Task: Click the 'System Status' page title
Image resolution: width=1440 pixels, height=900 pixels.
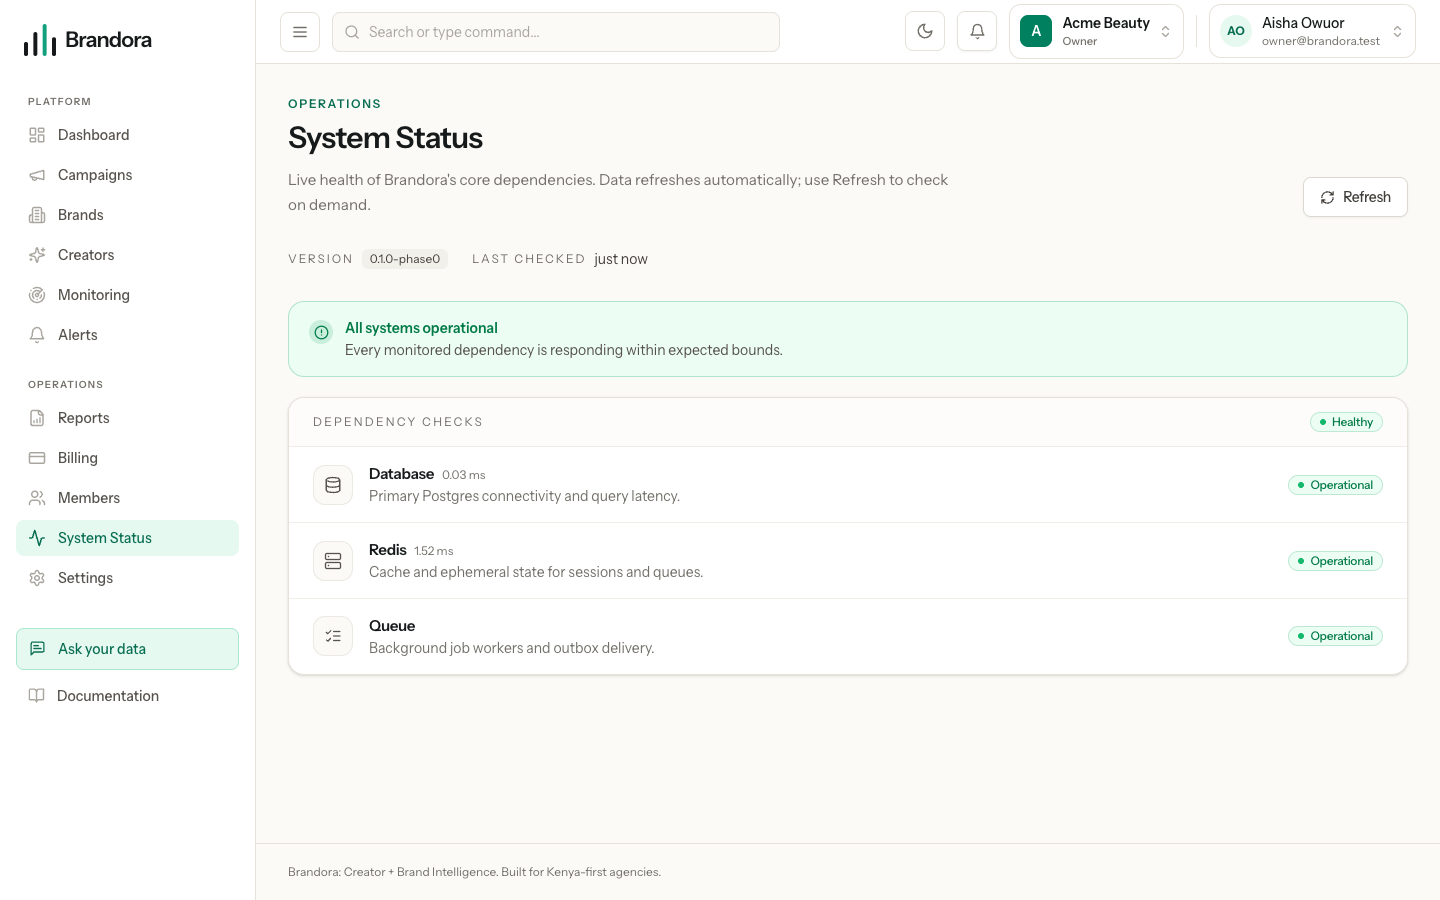Action: pyautogui.click(x=385, y=138)
